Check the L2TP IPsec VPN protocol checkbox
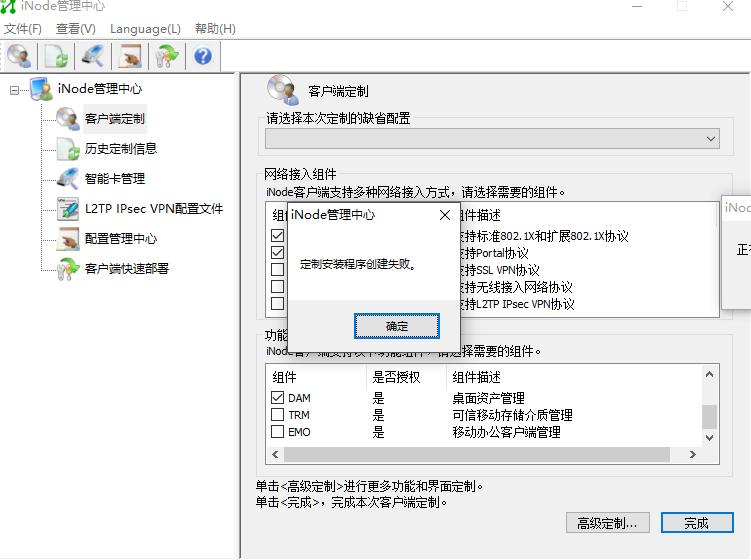751x560 pixels. point(277,304)
